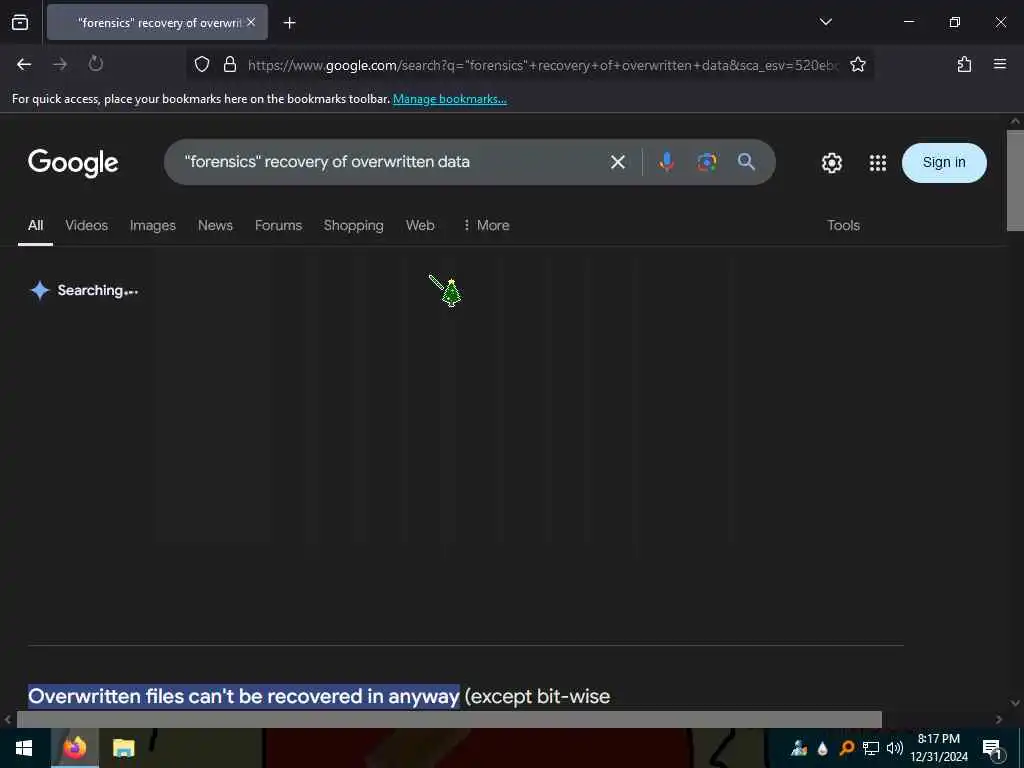Open the Manage bookmarks link

449,99
